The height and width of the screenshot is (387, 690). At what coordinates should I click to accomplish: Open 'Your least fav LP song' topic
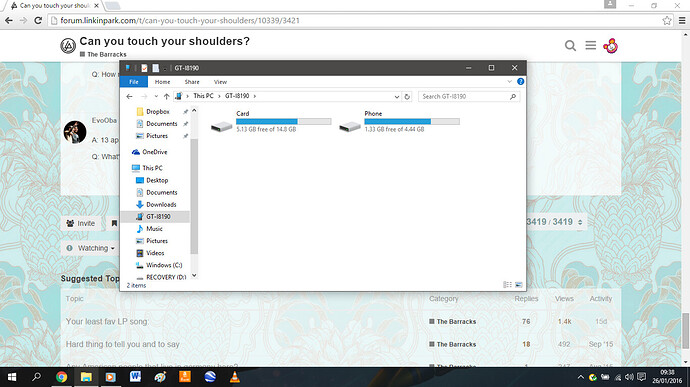tap(107, 321)
